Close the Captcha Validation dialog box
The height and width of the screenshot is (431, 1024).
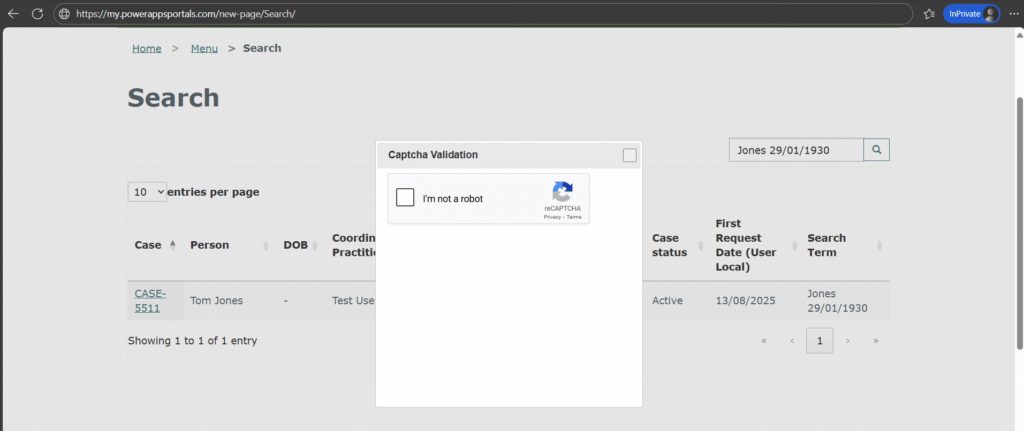(629, 155)
